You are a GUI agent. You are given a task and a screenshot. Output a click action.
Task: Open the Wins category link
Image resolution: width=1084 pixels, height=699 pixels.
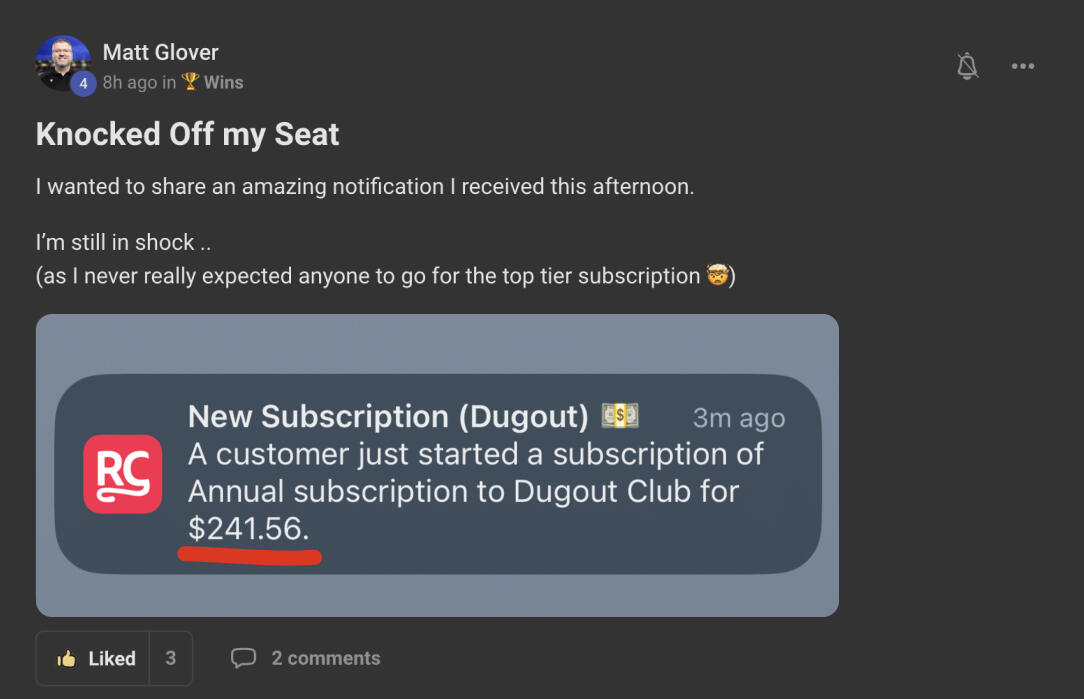pos(223,82)
